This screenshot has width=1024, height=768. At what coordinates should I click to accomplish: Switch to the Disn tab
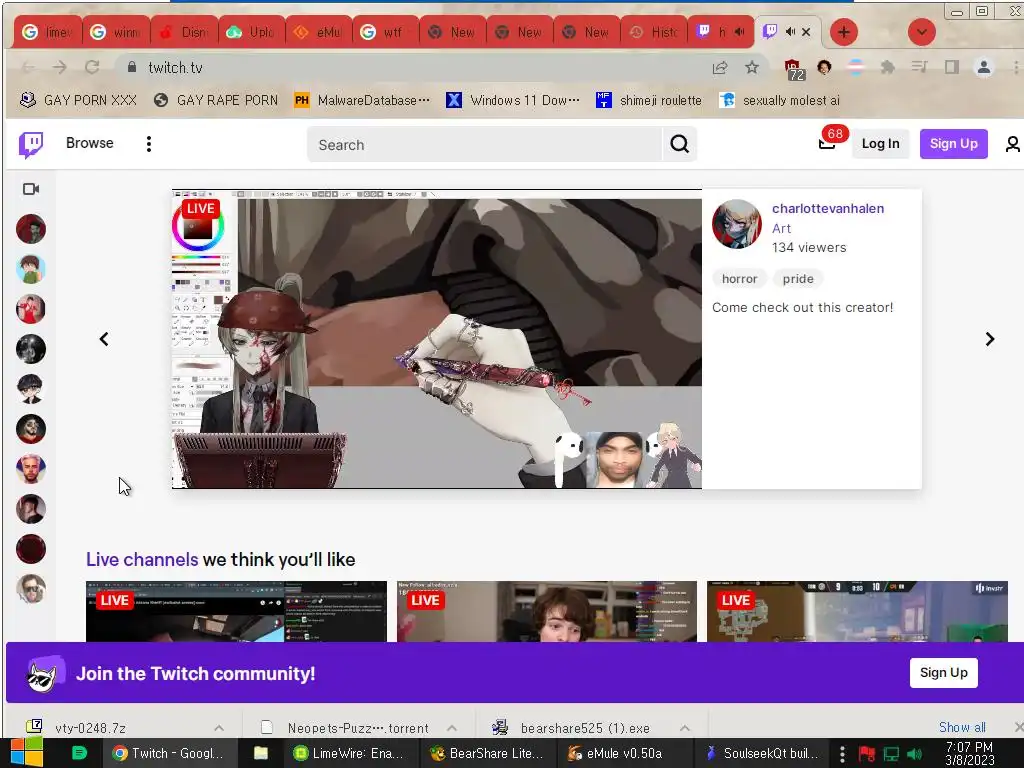coord(184,32)
